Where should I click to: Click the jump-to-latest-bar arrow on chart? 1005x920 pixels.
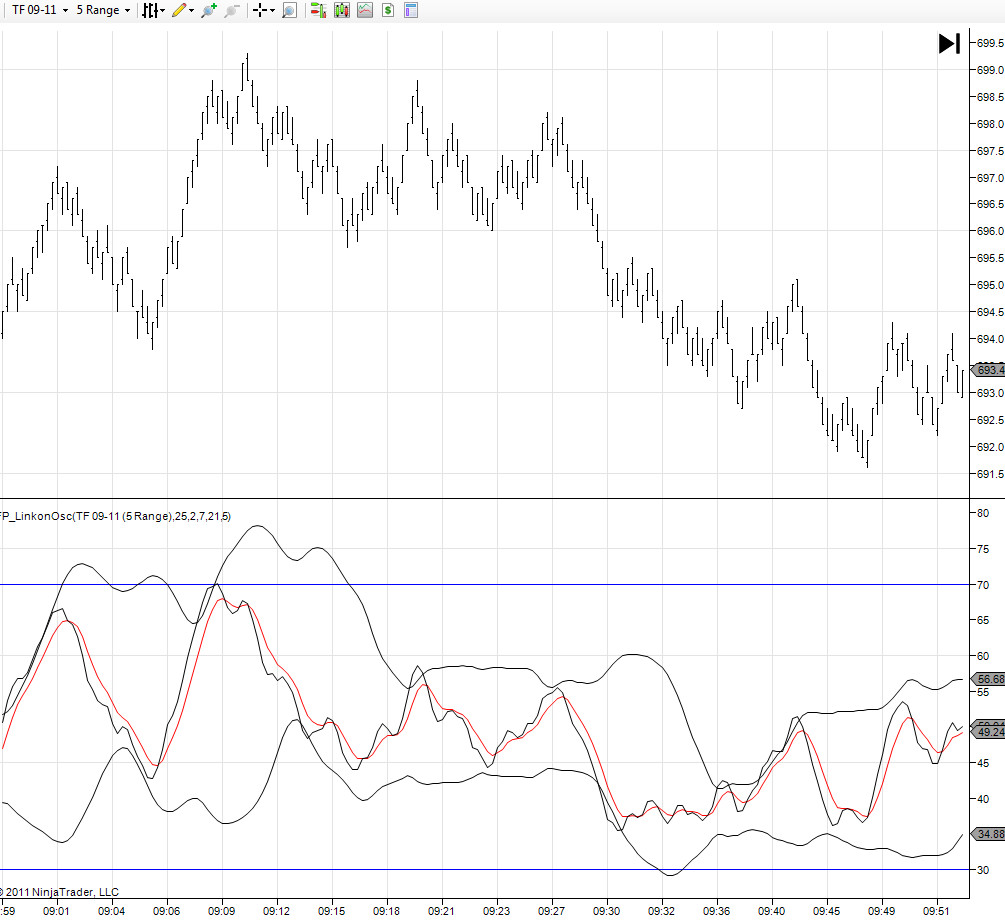point(949,44)
